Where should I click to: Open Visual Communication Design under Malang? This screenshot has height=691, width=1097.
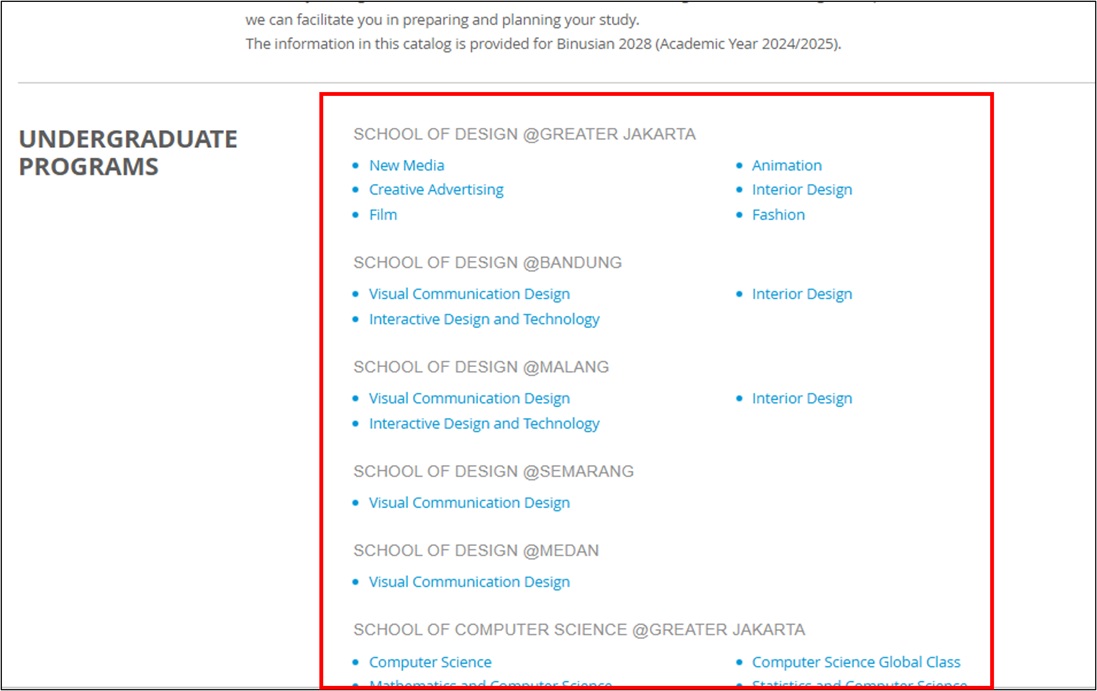tap(469, 399)
